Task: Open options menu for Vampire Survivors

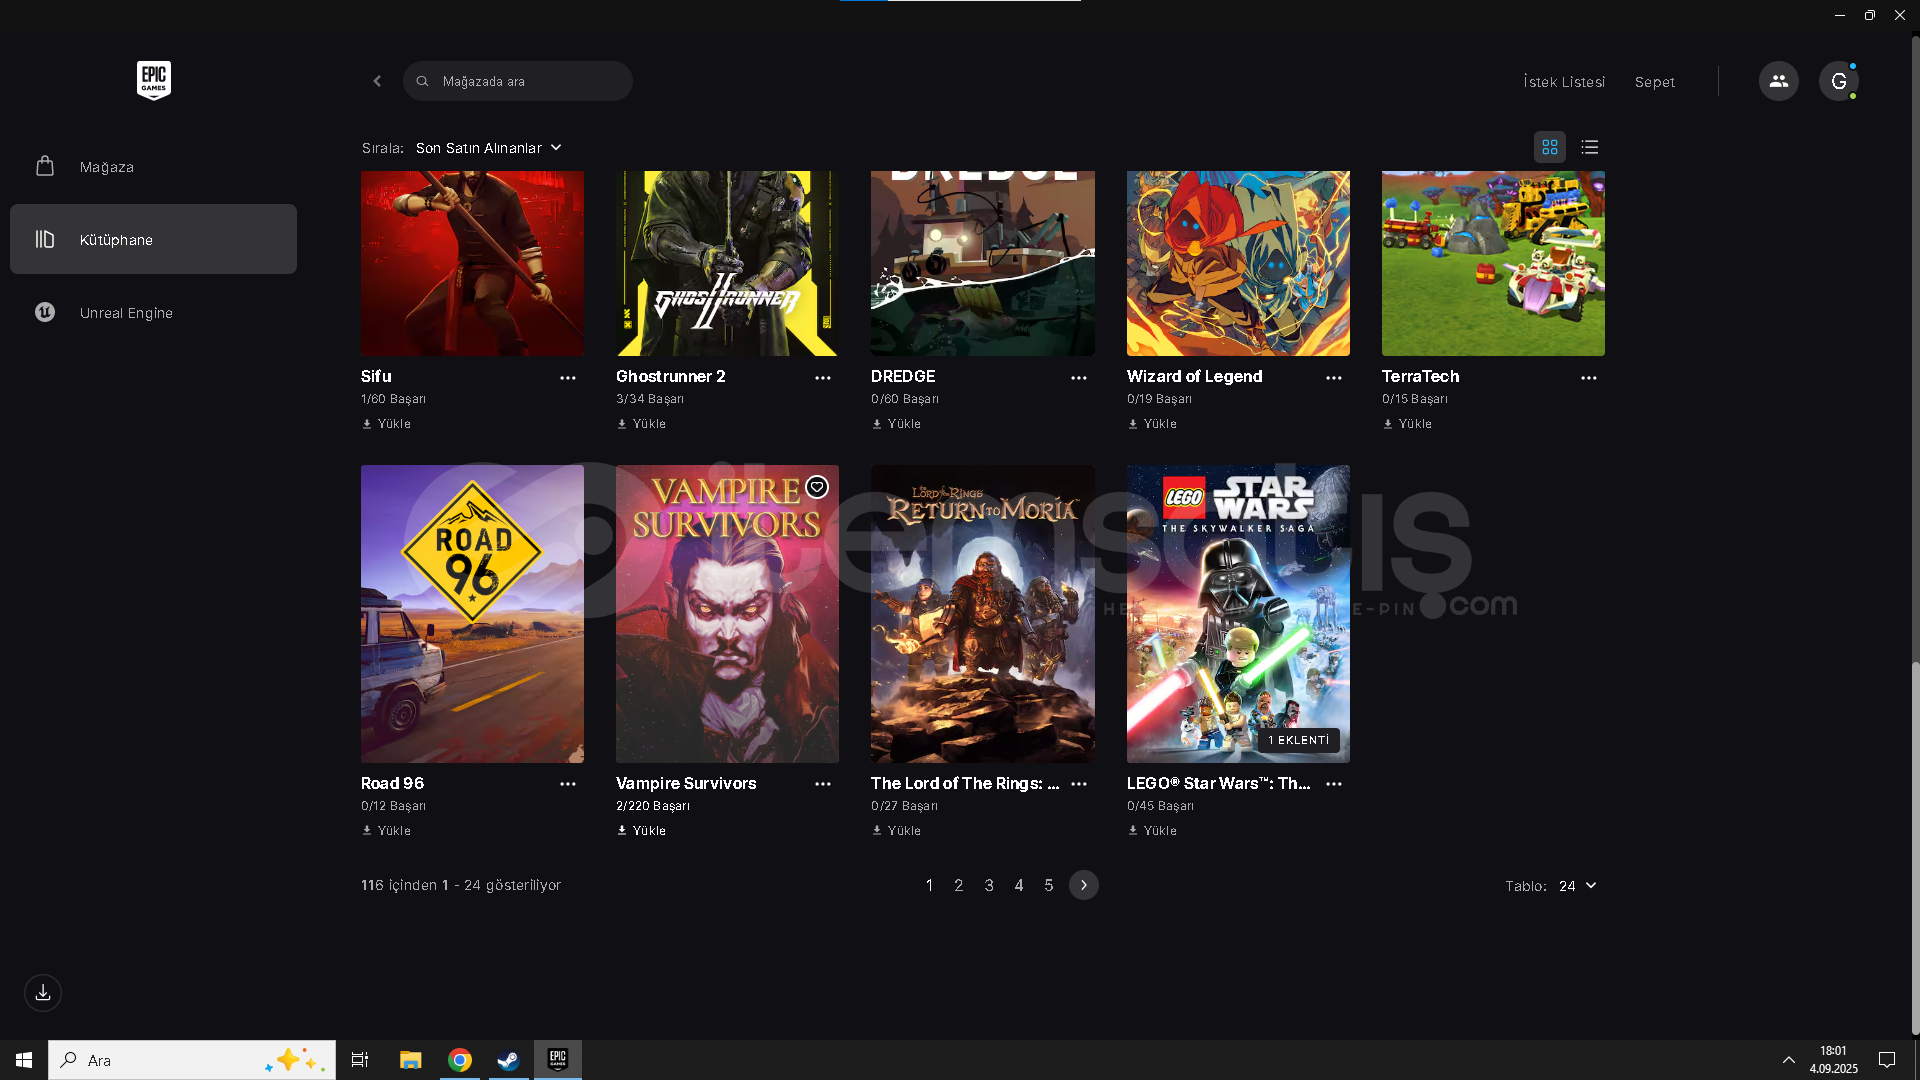Action: [x=823, y=784]
